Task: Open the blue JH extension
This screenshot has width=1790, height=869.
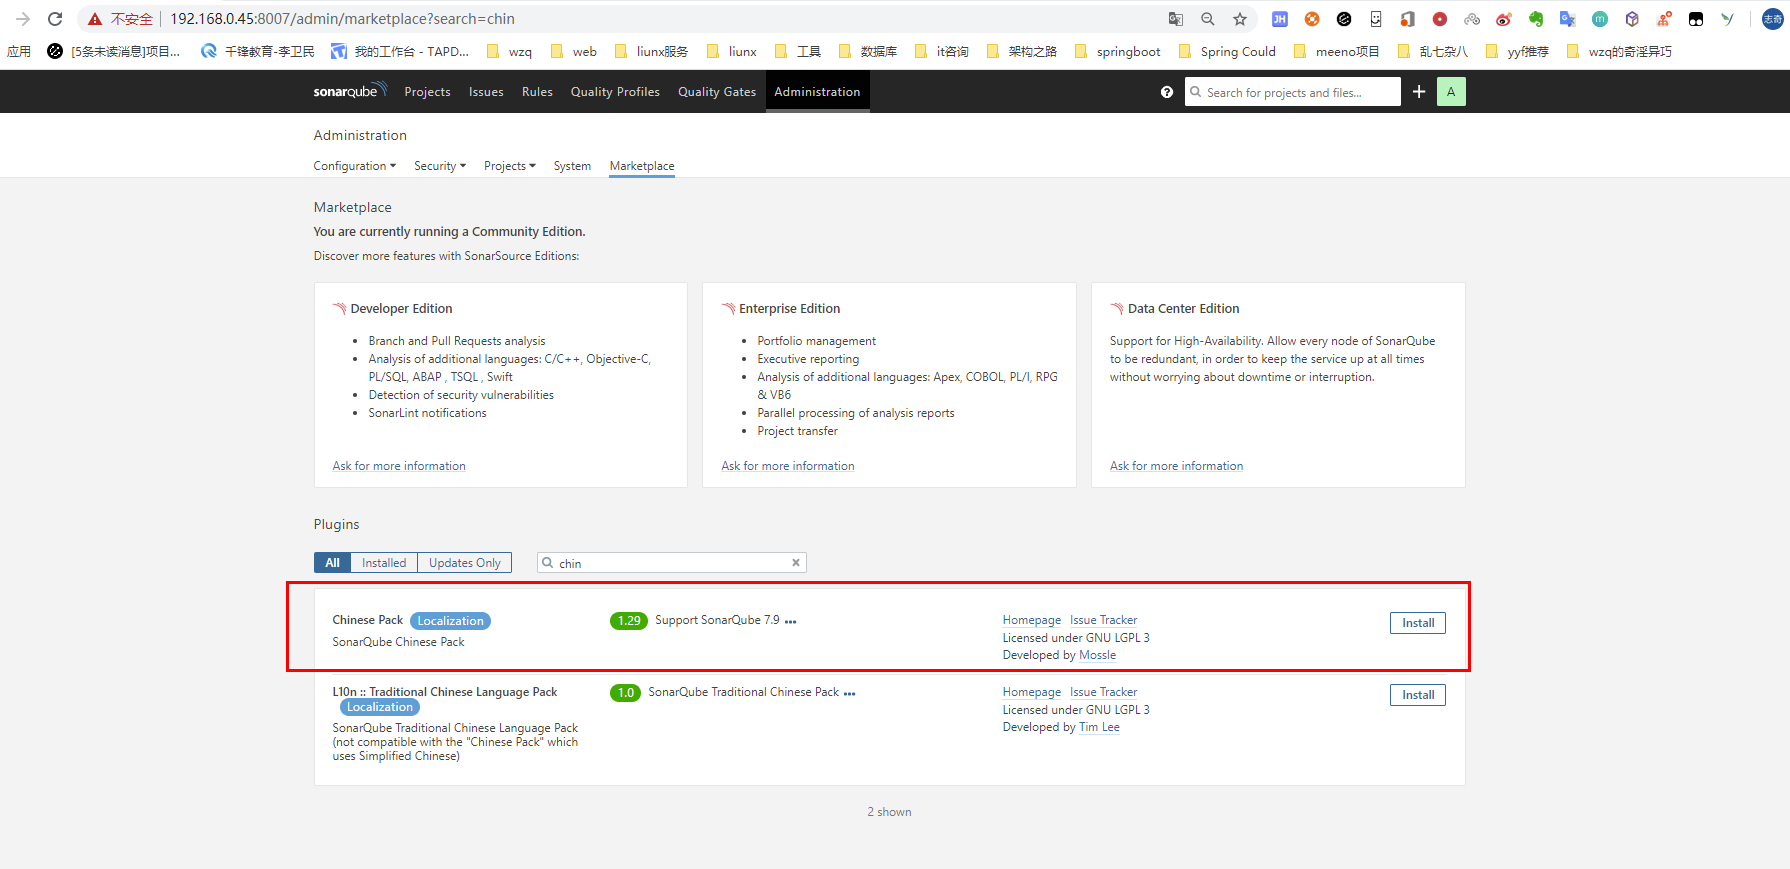Action: click(x=1280, y=19)
